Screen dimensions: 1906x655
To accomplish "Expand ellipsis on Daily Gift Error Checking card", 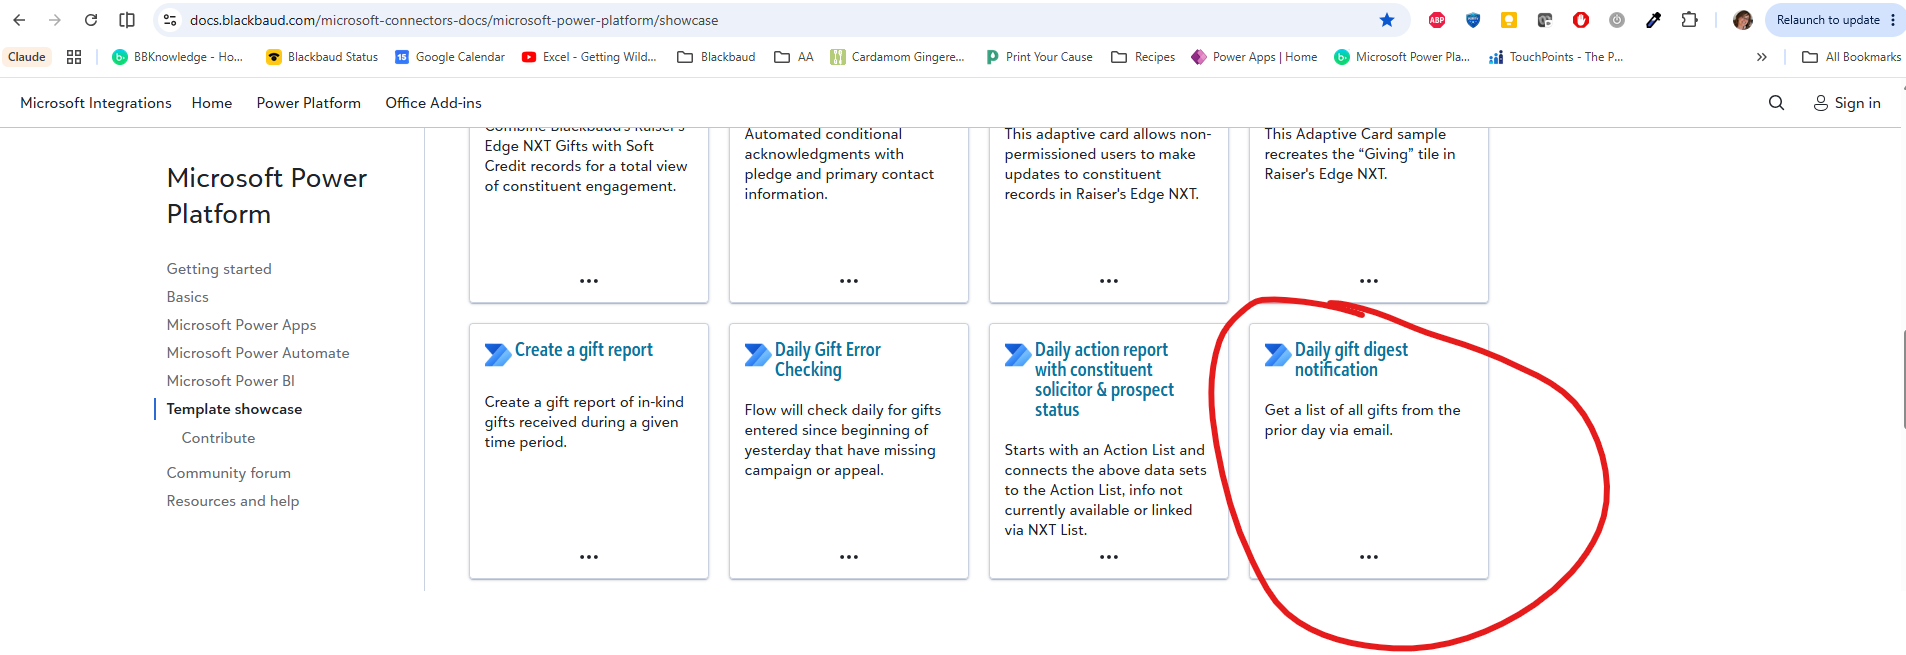I will click(x=849, y=557).
